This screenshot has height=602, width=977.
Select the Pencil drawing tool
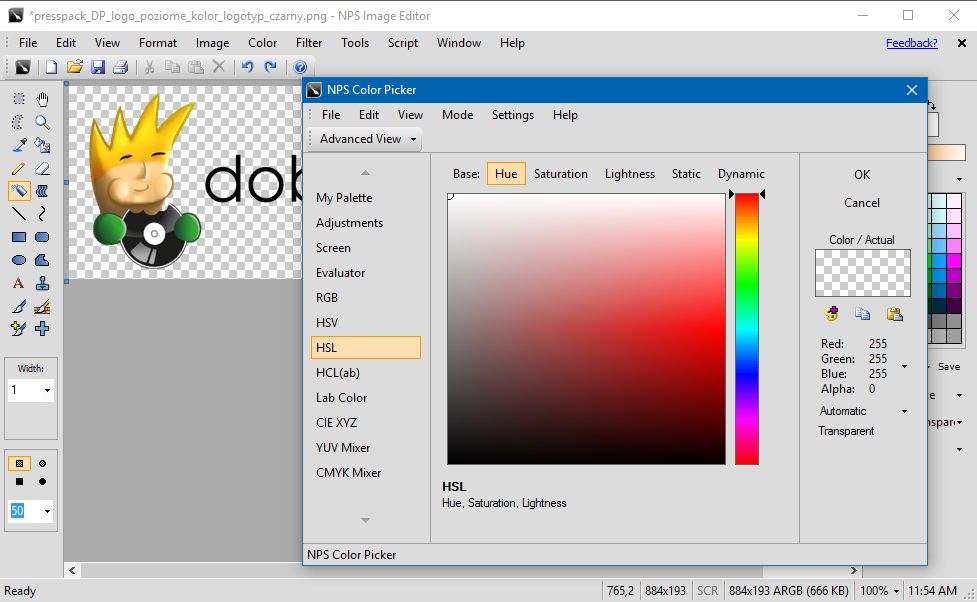pyautogui.click(x=18, y=170)
